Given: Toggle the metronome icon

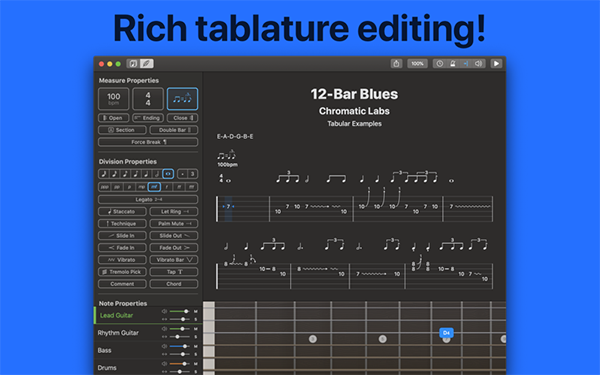Looking at the screenshot, I should pyautogui.click(x=453, y=64).
